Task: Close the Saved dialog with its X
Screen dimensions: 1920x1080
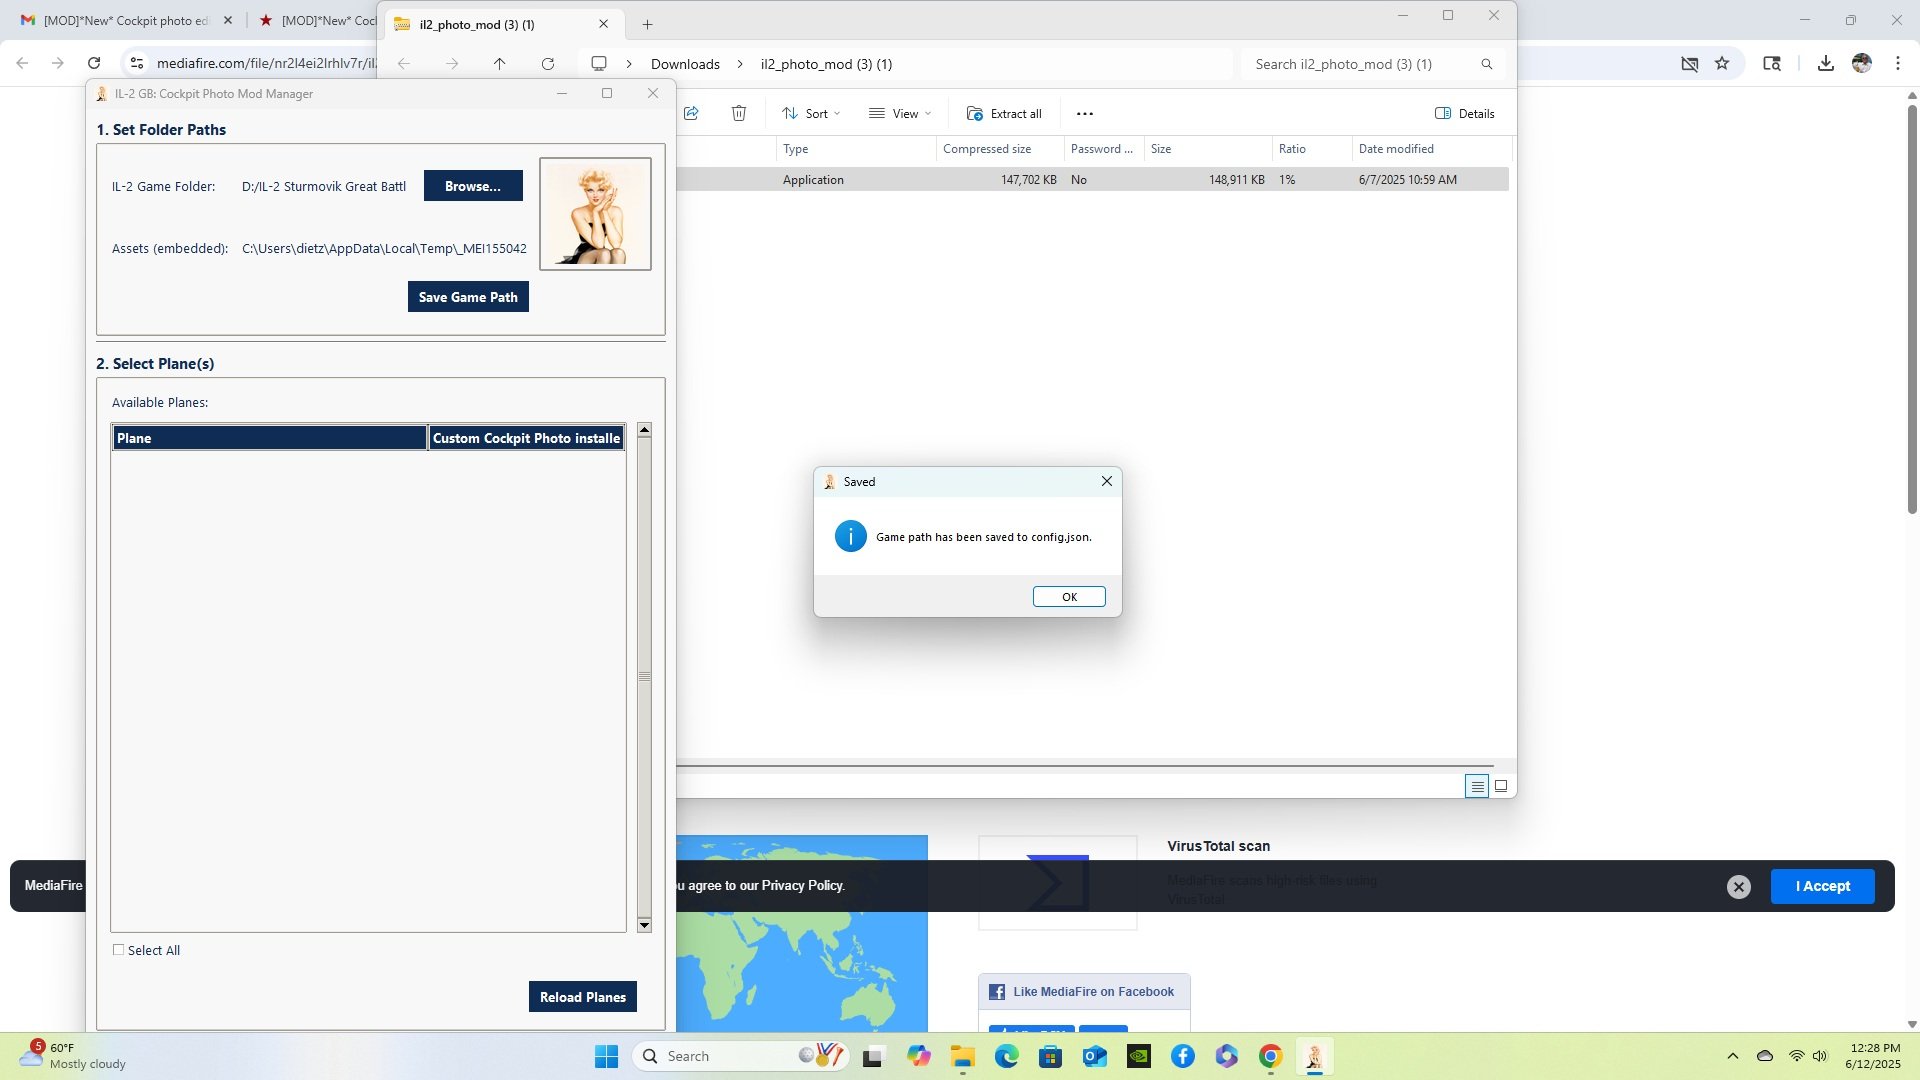Action: (x=1107, y=481)
